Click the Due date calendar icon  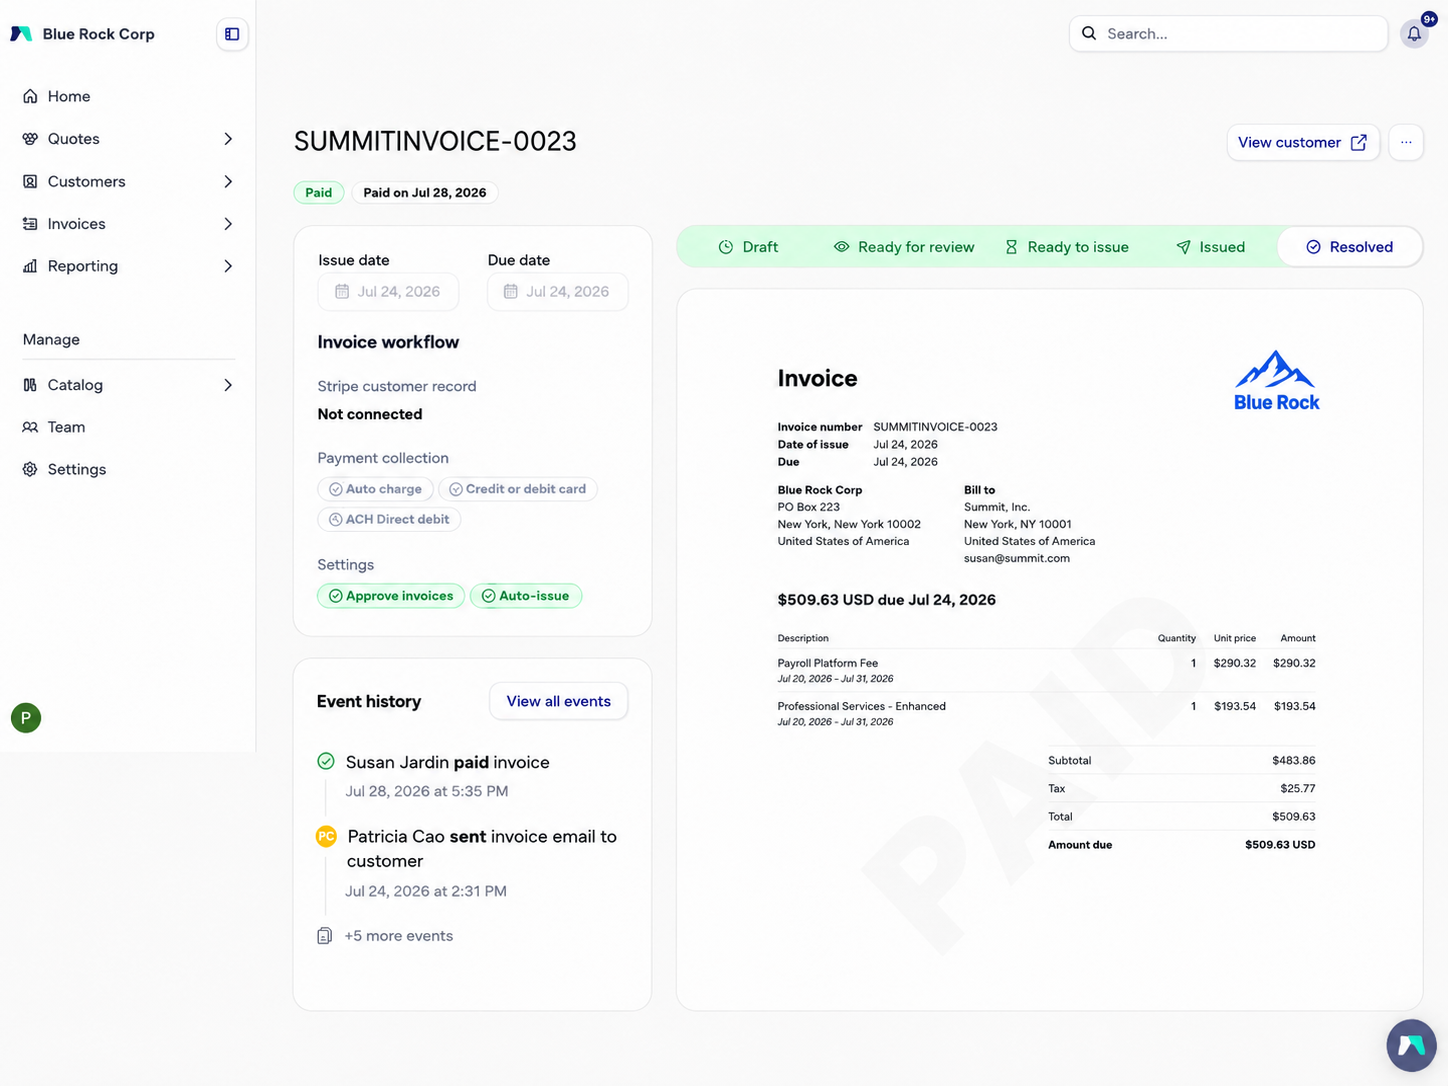pyautogui.click(x=511, y=292)
